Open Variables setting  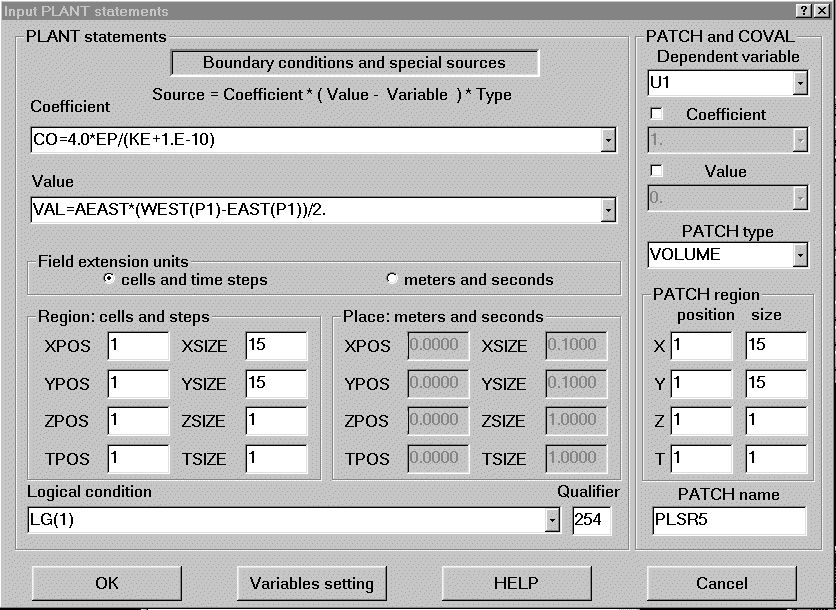click(312, 583)
